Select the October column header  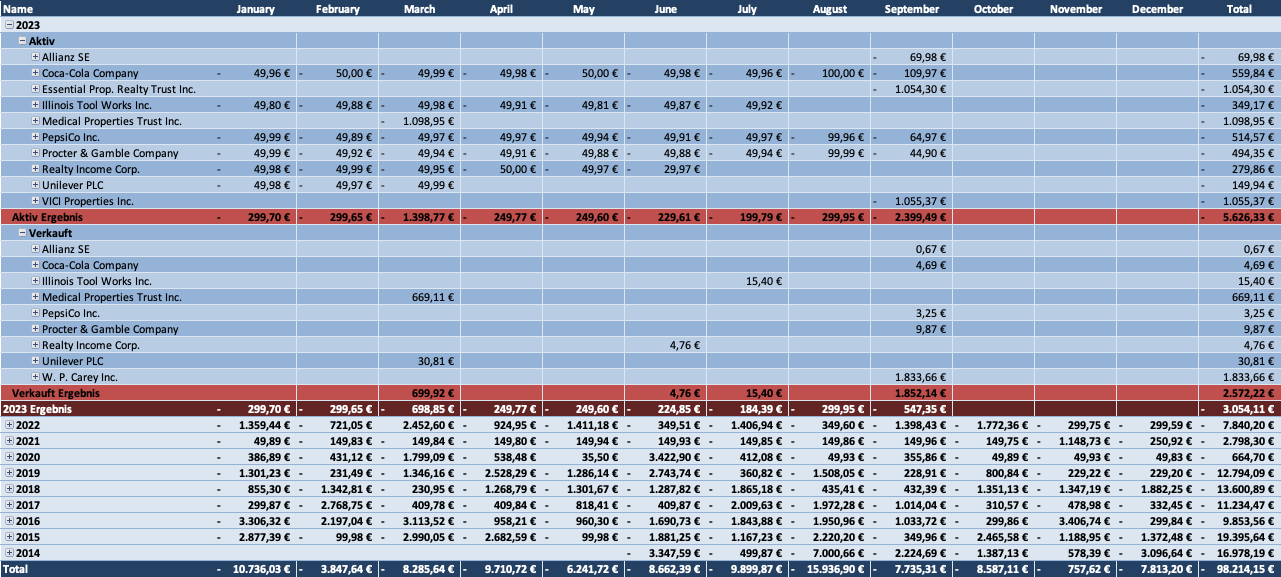pos(994,9)
